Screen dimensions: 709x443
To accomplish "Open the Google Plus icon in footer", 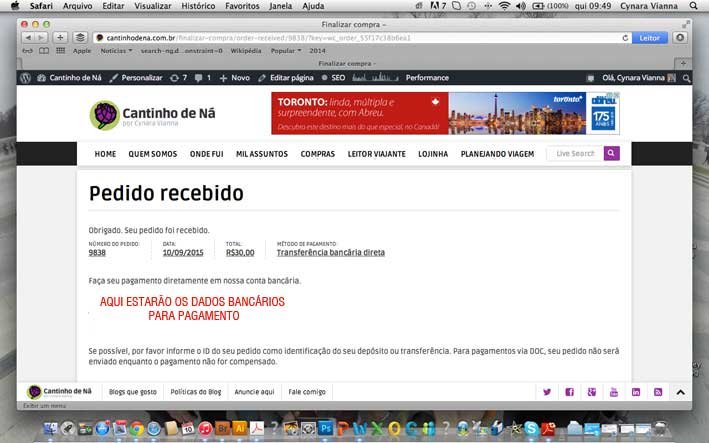I will point(591,392).
